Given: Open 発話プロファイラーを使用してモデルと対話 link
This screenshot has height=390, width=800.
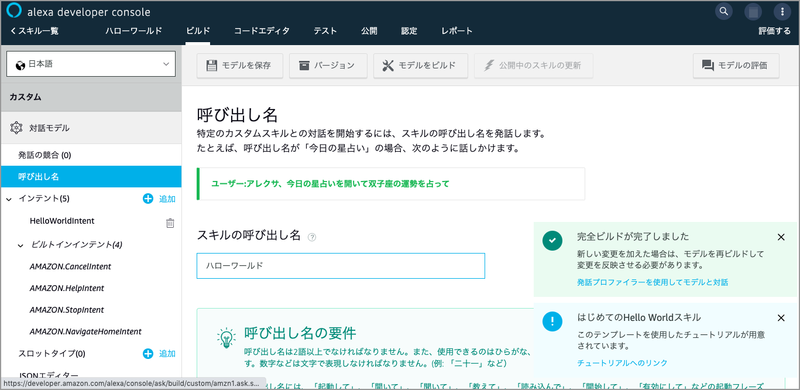Looking at the screenshot, I should (653, 282).
